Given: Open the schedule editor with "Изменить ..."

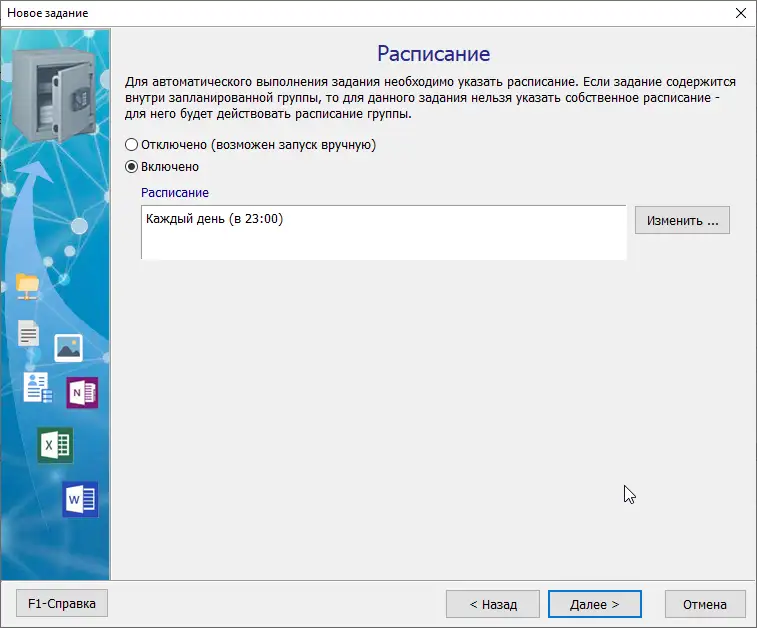Looking at the screenshot, I should point(682,221).
